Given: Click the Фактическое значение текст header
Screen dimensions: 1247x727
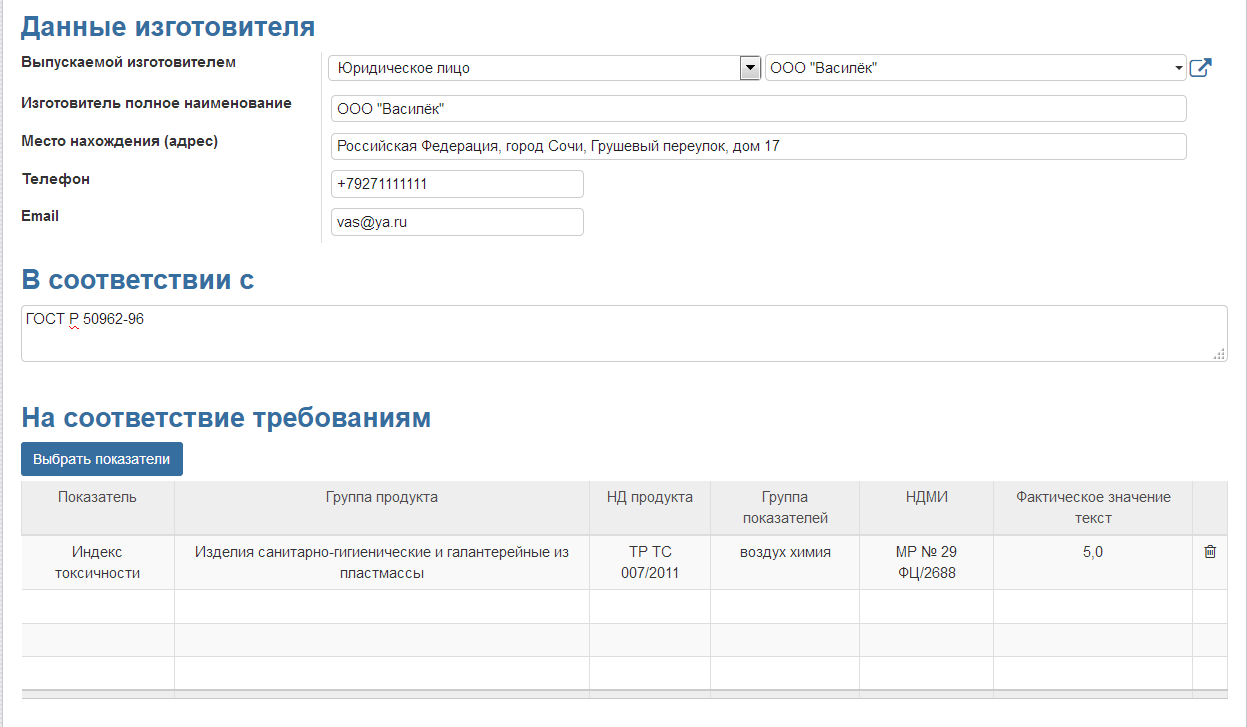Looking at the screenshot, I should (1092, 507).
